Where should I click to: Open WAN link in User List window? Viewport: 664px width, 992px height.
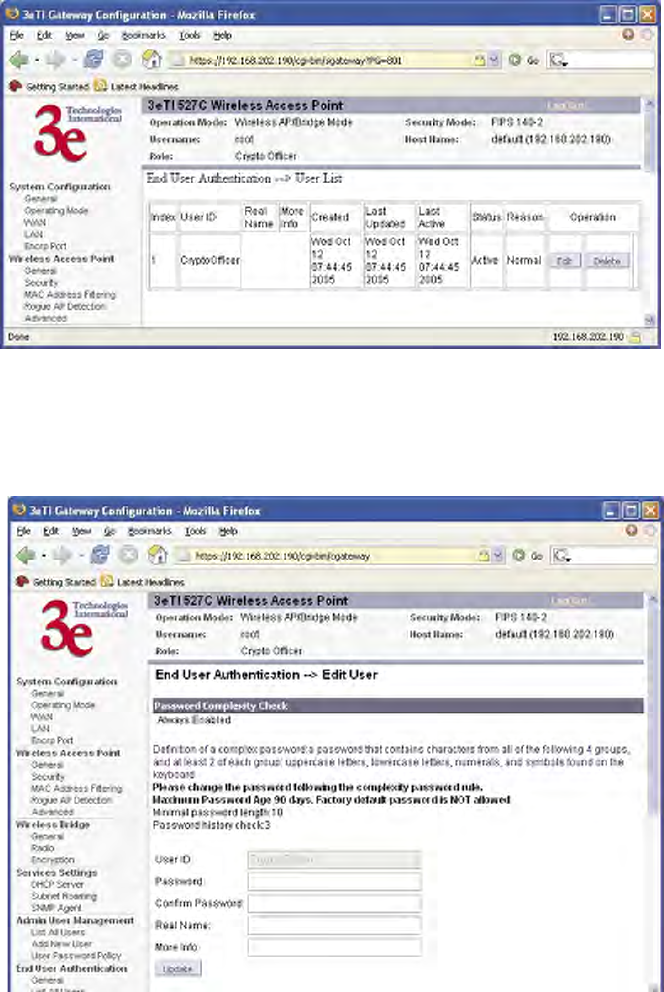(35, 223)
